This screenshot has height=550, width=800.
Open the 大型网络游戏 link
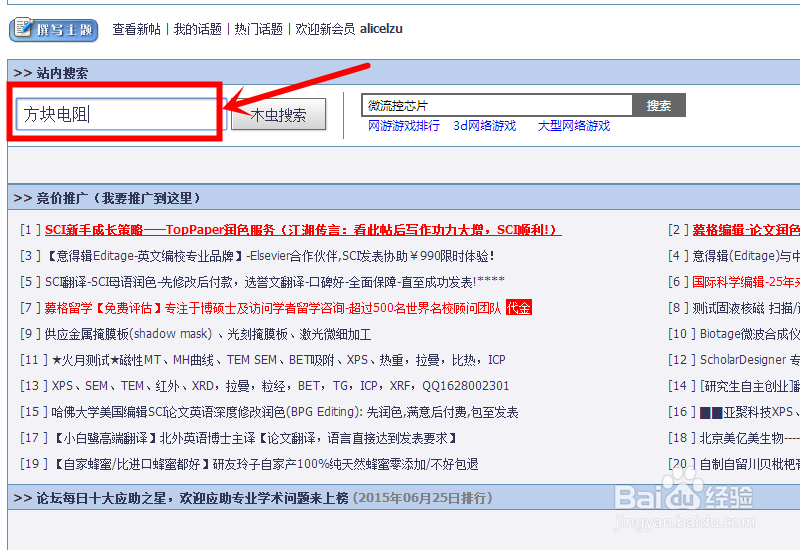pyautogui.click(x=573, y=126)
